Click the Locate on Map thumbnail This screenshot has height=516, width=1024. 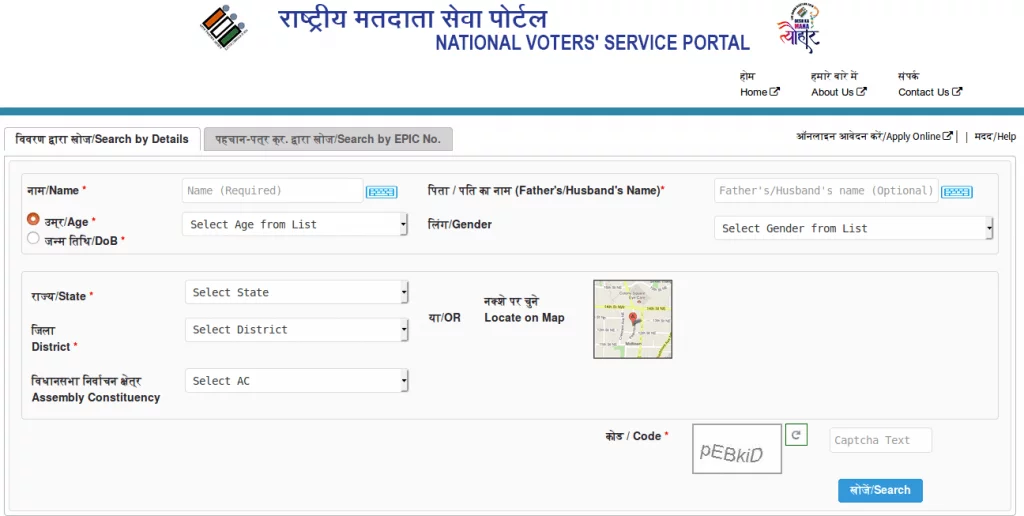click(x=632, y=319)
